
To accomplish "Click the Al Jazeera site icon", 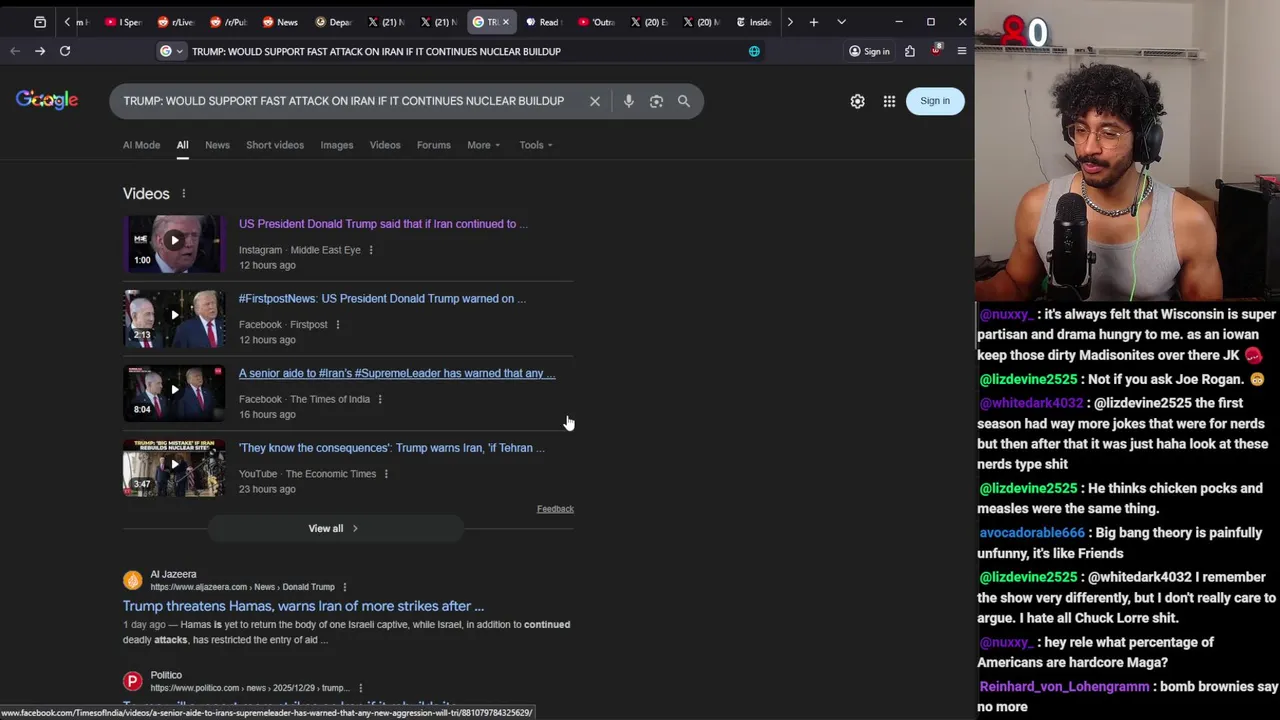I will coord(132,580).
